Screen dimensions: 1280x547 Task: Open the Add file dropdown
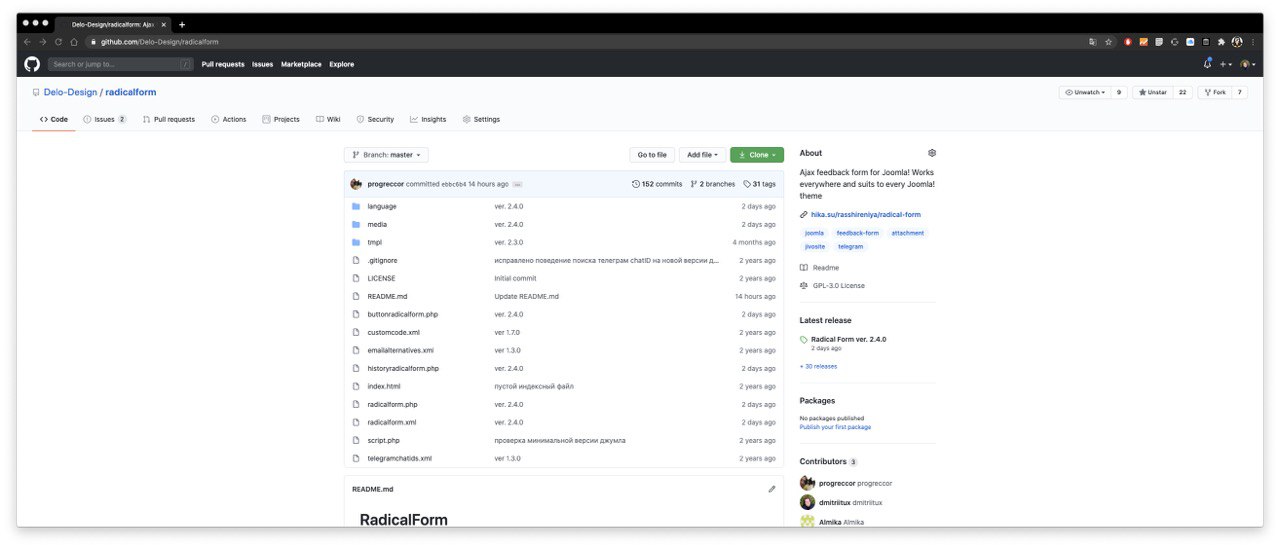[x=702, y=155]
